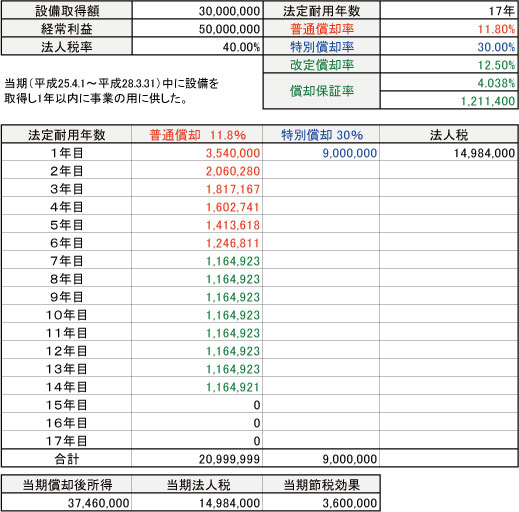Click the blue 特別償却率 label
The height and width of the screenshot is (512, 519).
pyautogui.click(x=322, y=47)
